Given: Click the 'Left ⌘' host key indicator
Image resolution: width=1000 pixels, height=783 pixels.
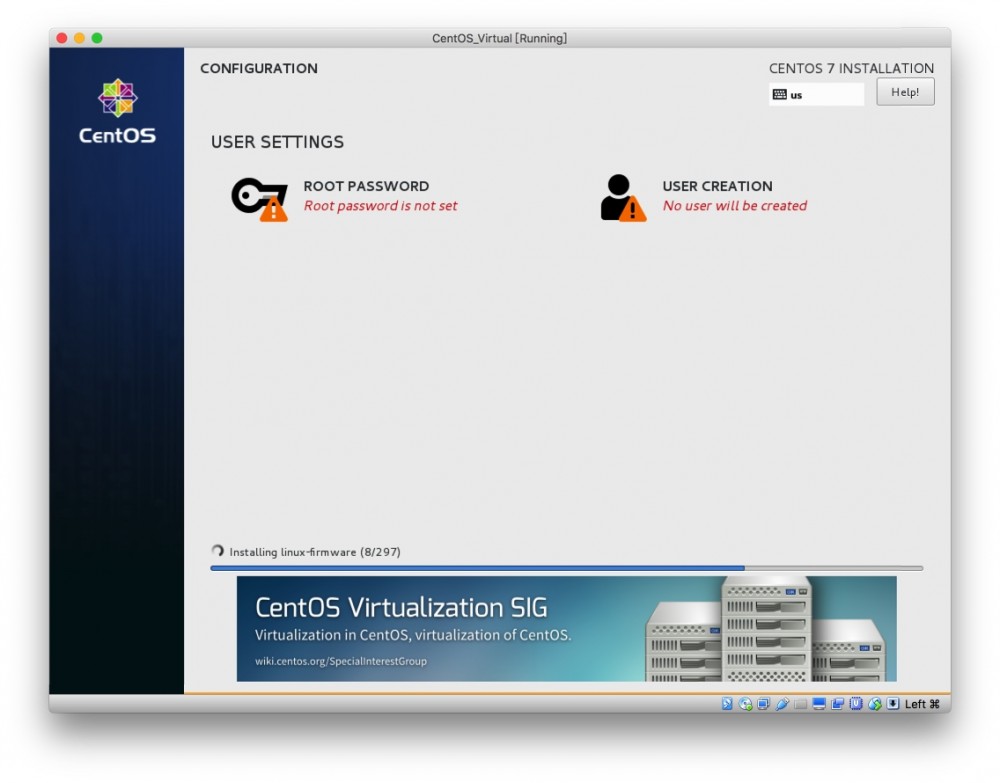Looking at the screenshot, I should 922,704.
